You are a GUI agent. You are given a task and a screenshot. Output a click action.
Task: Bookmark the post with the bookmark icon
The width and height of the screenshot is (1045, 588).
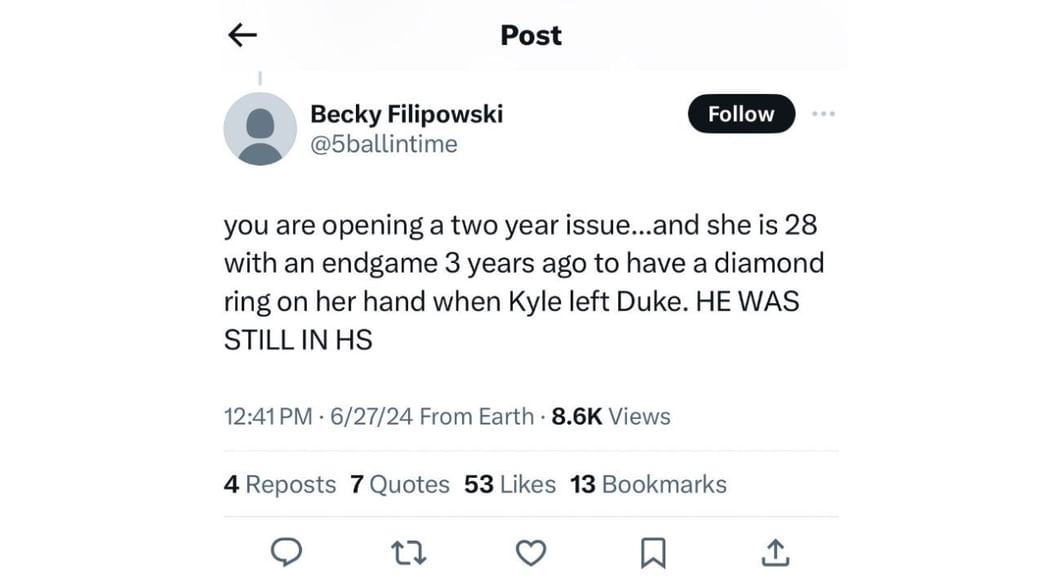tap(652, 552)
